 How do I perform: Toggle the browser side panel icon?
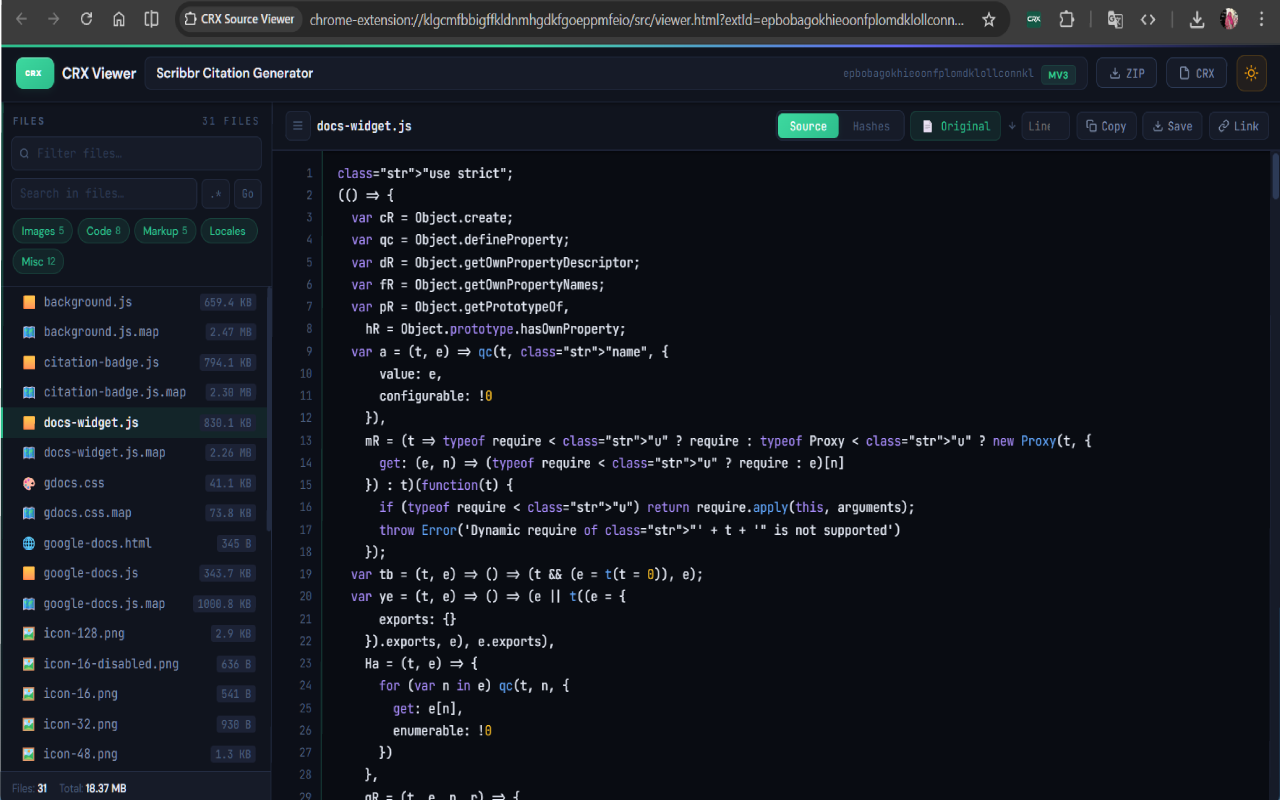151,19
